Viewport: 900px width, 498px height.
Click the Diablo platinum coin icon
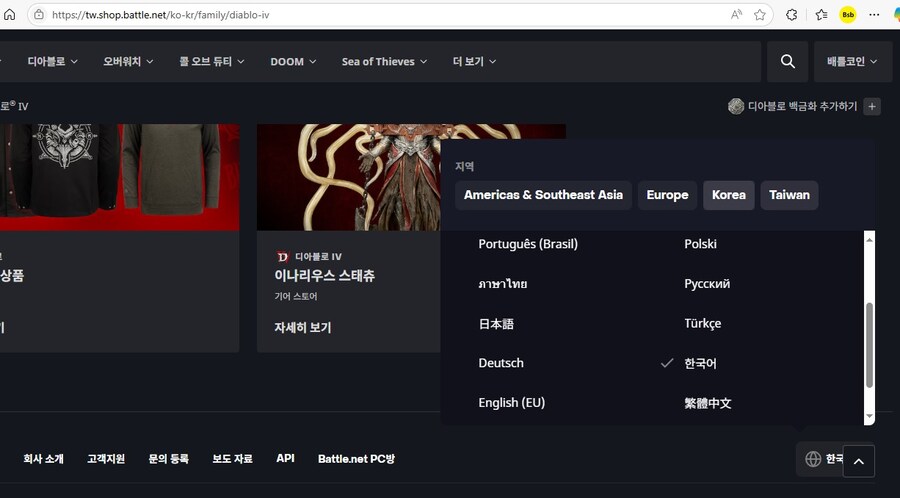click(736, 106)
